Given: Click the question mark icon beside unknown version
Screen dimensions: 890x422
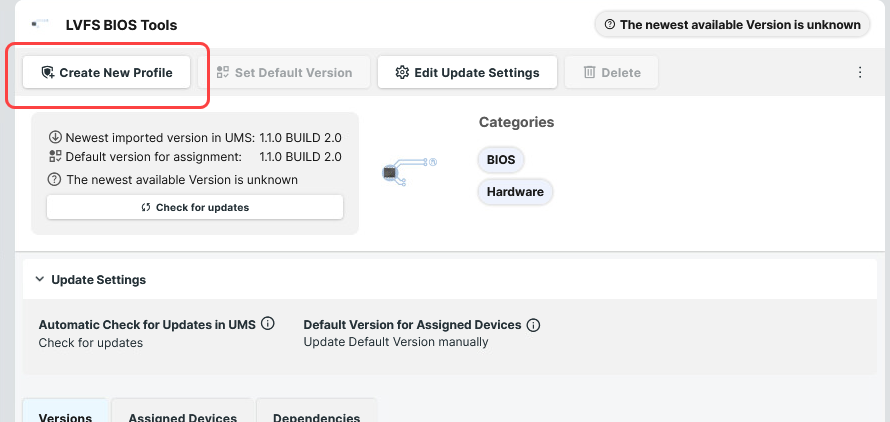Looking at the screenshot, I should [55, 180].
